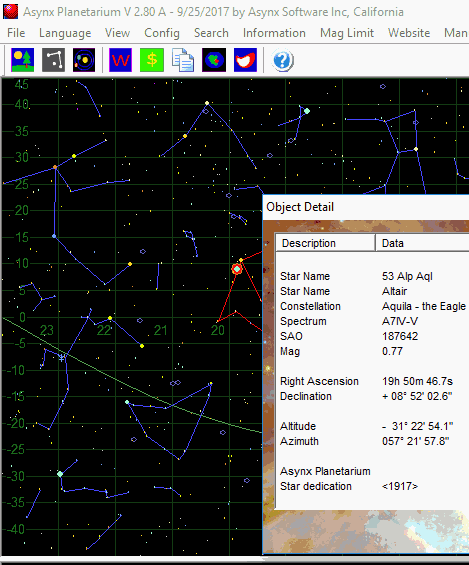Click 'Aquila - the Eagle' constellation value
Image resolution: width=469 pixels, height=565 pixels.
(424, 306)
